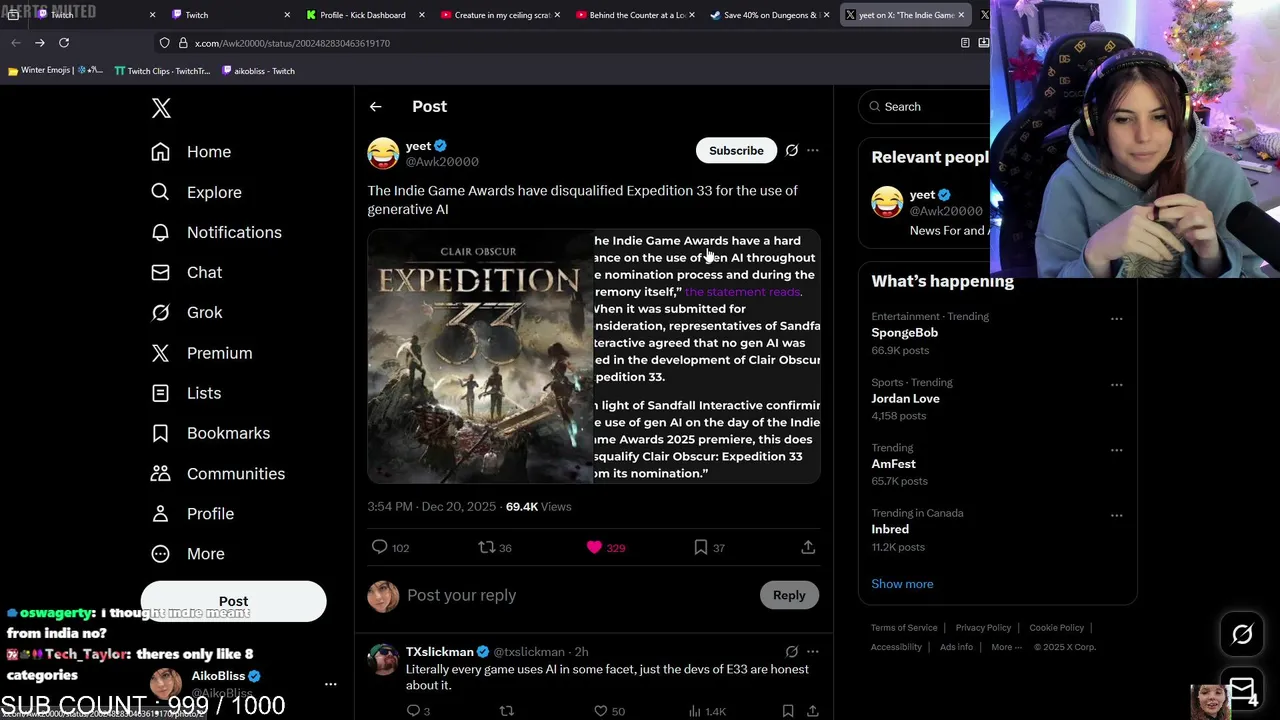Click the X search box
1280x720 pixels.
pos(925,107)
